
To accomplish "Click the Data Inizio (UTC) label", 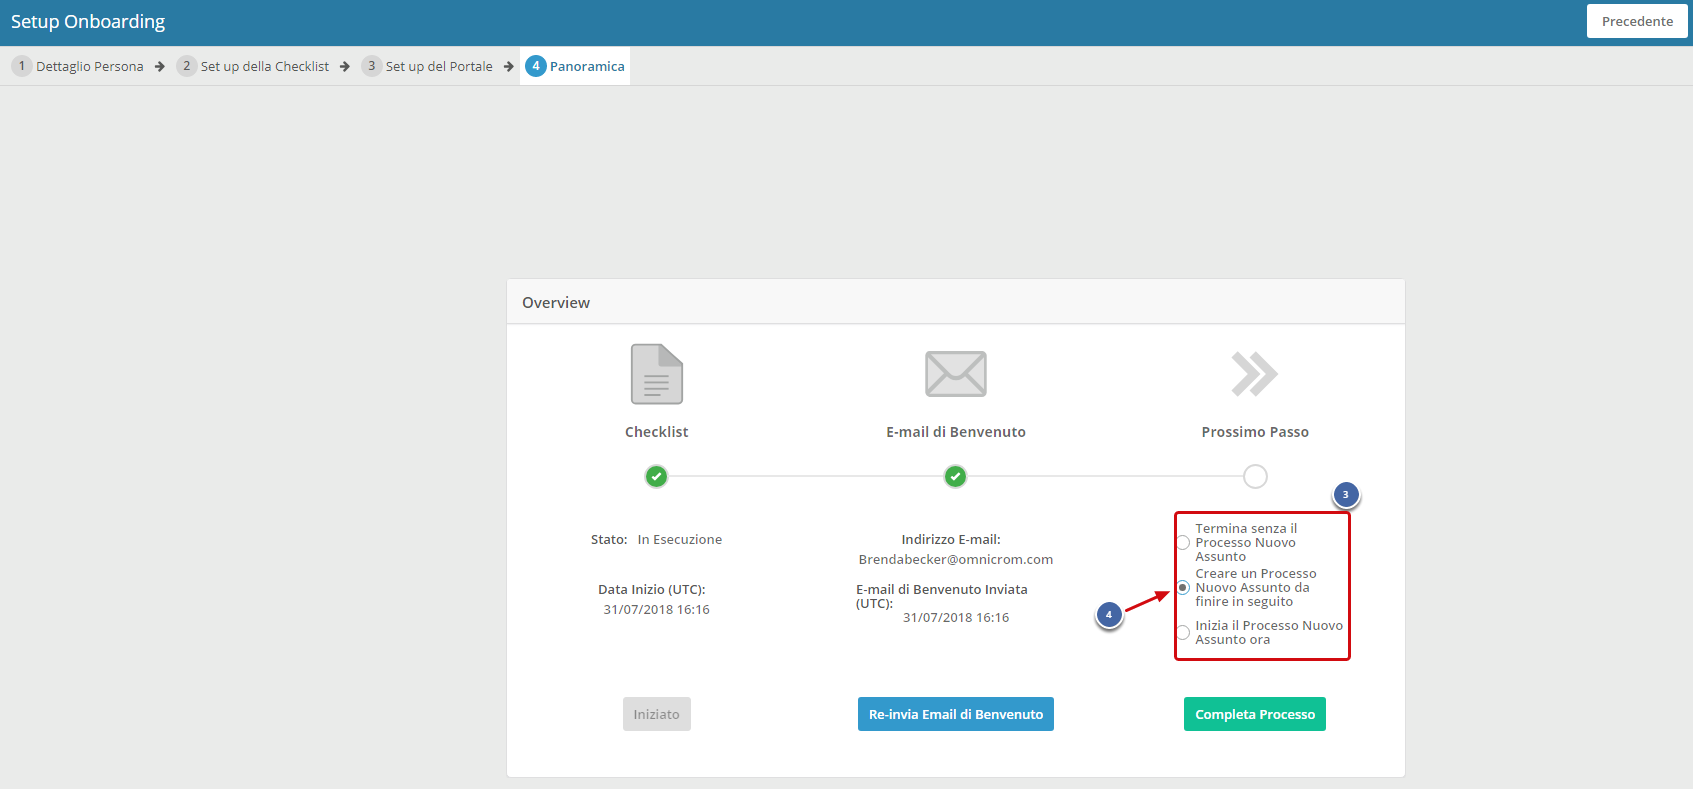I will click(x=652, y=590).
